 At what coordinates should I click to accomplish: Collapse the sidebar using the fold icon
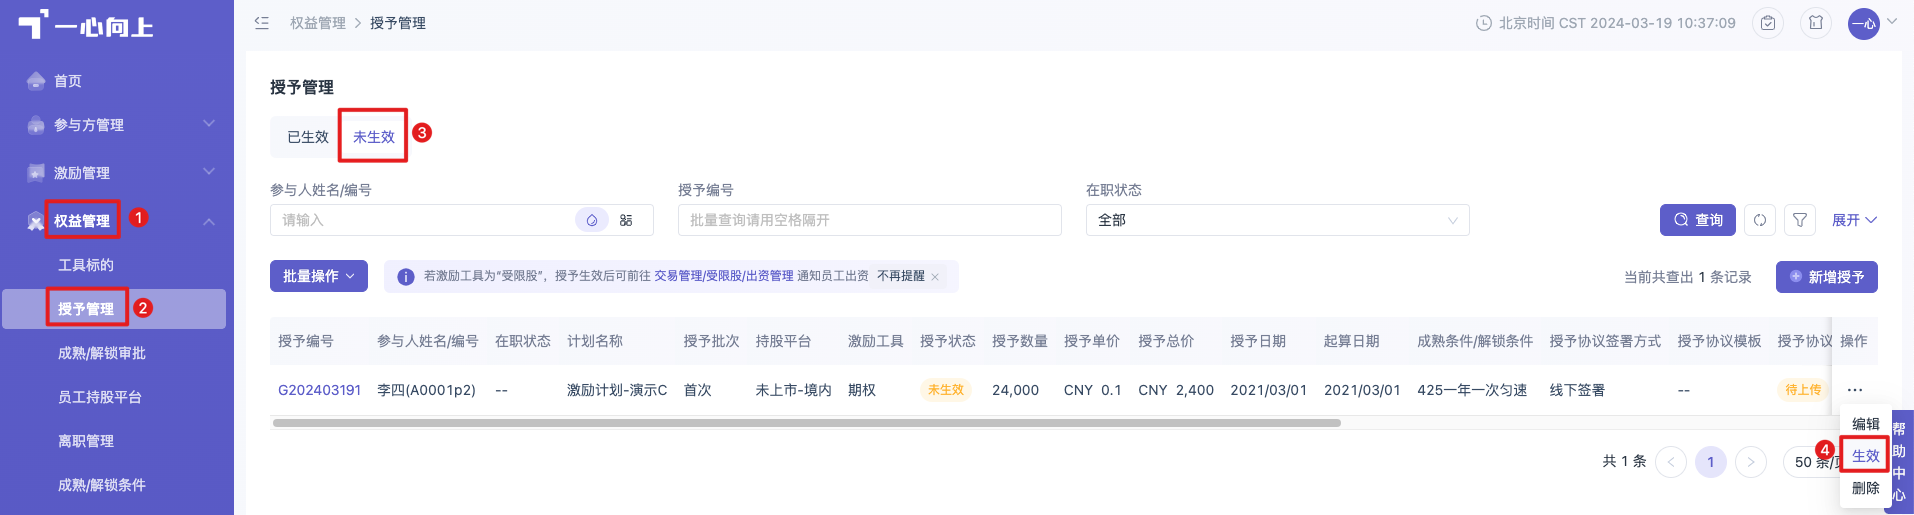262,22
